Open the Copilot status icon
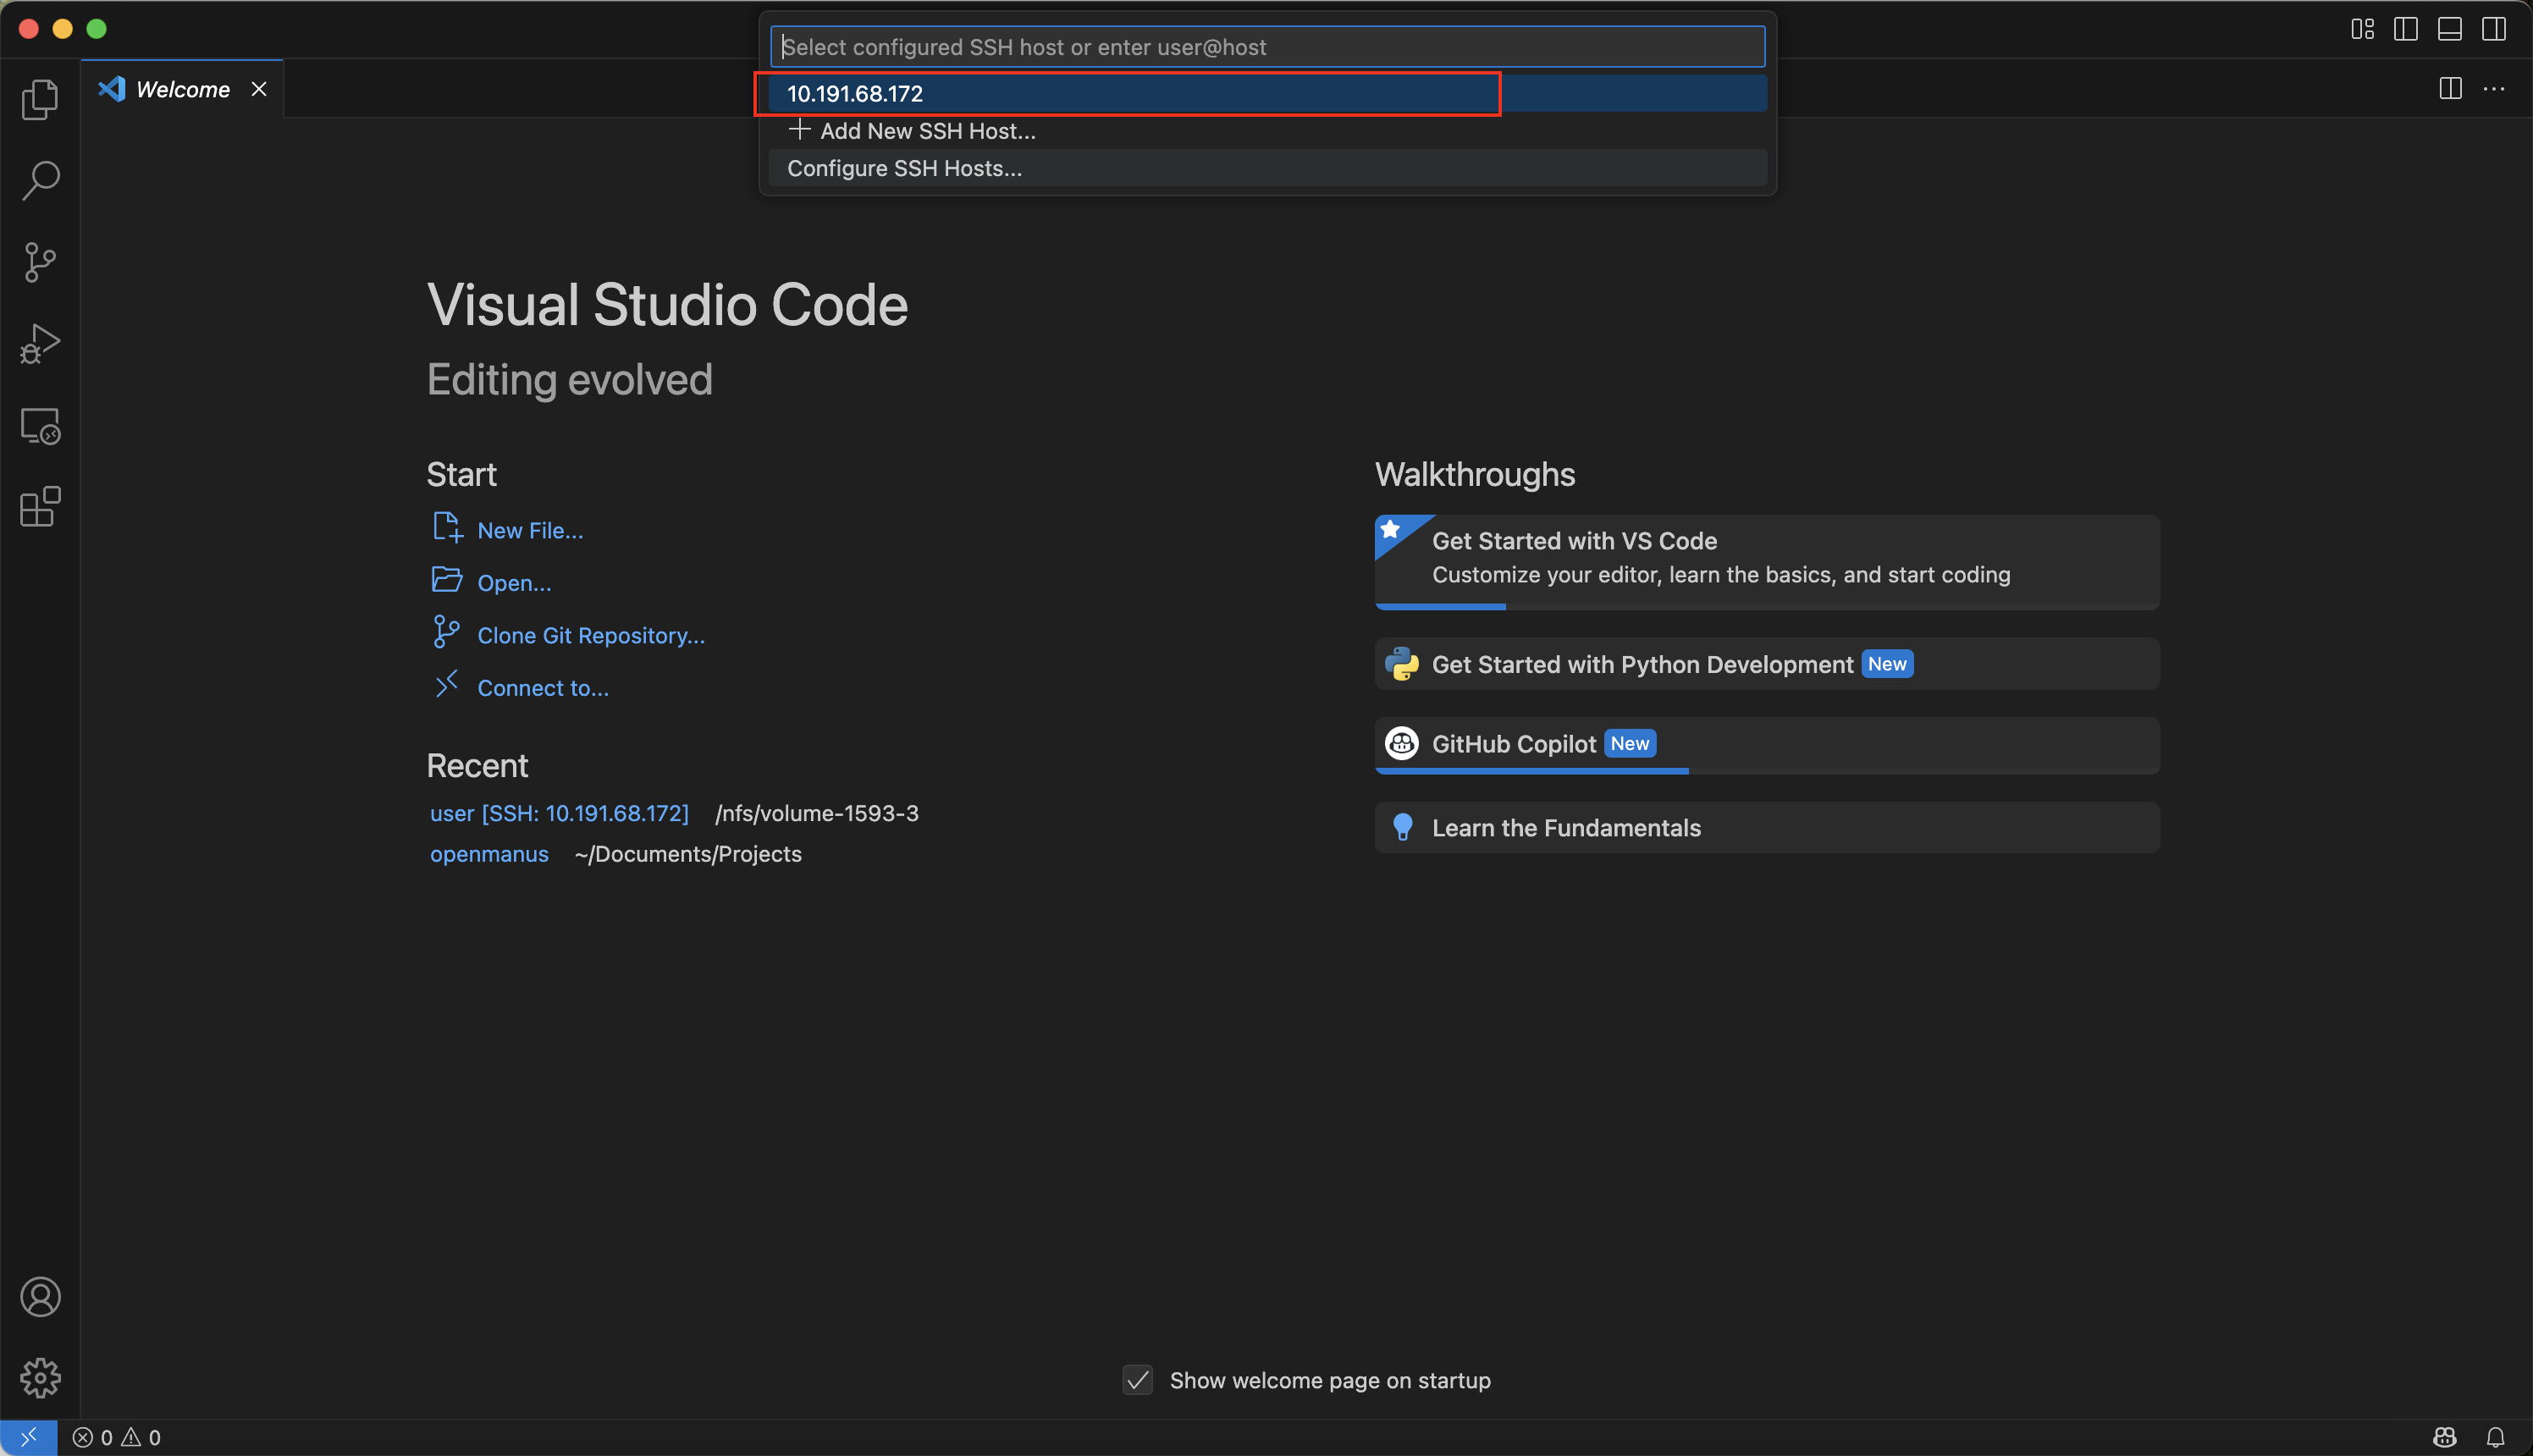The image size is (2533, 1456). 2445,1437
